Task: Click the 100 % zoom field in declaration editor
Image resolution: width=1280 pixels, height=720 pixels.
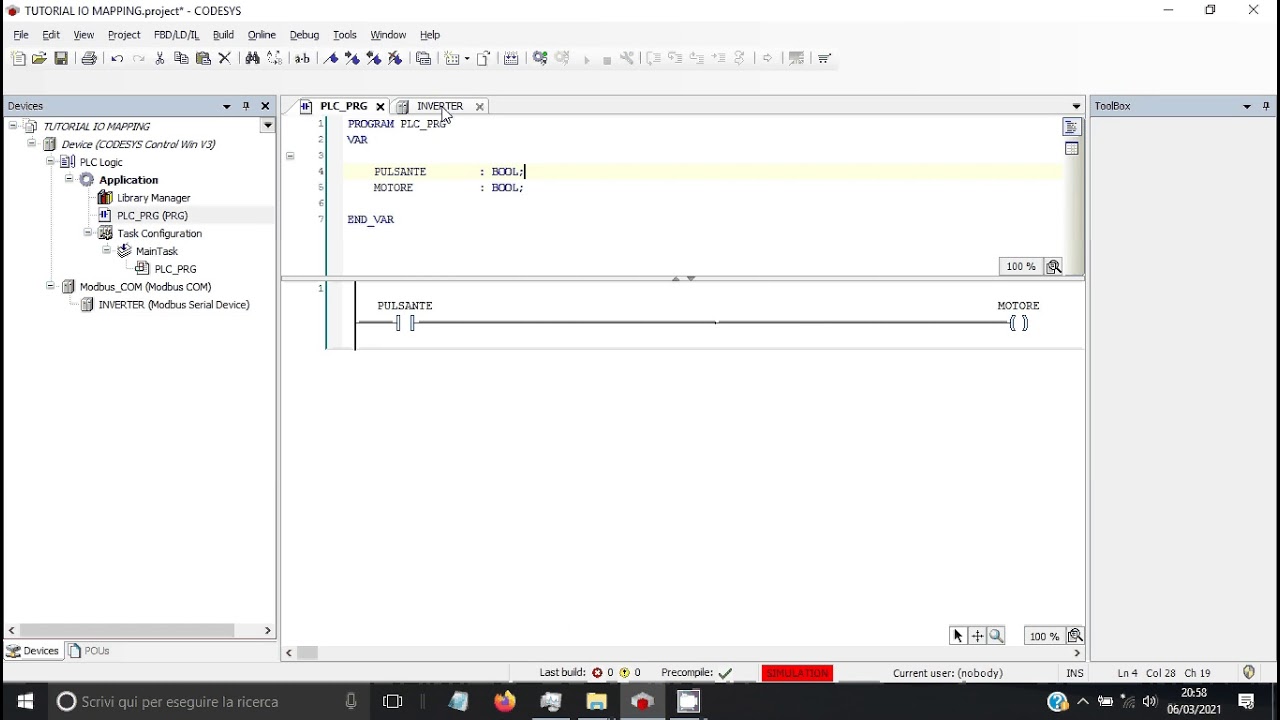Action: click(1021, 267)
